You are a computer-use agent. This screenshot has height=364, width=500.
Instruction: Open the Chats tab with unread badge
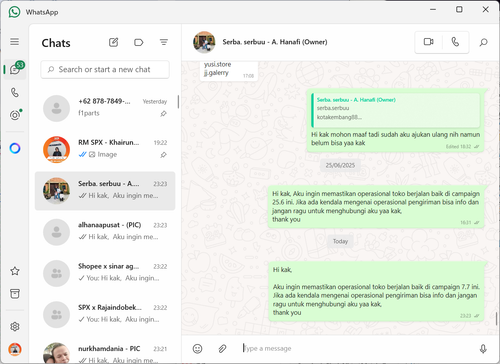(15, 69)
